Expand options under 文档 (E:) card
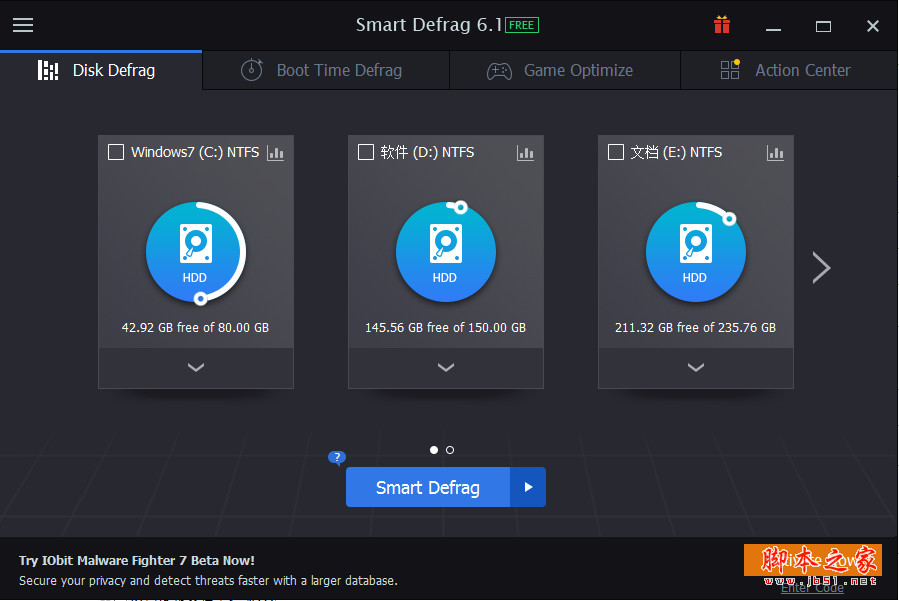The height and width of the screenshot is (601, 899). pos(696,368)
